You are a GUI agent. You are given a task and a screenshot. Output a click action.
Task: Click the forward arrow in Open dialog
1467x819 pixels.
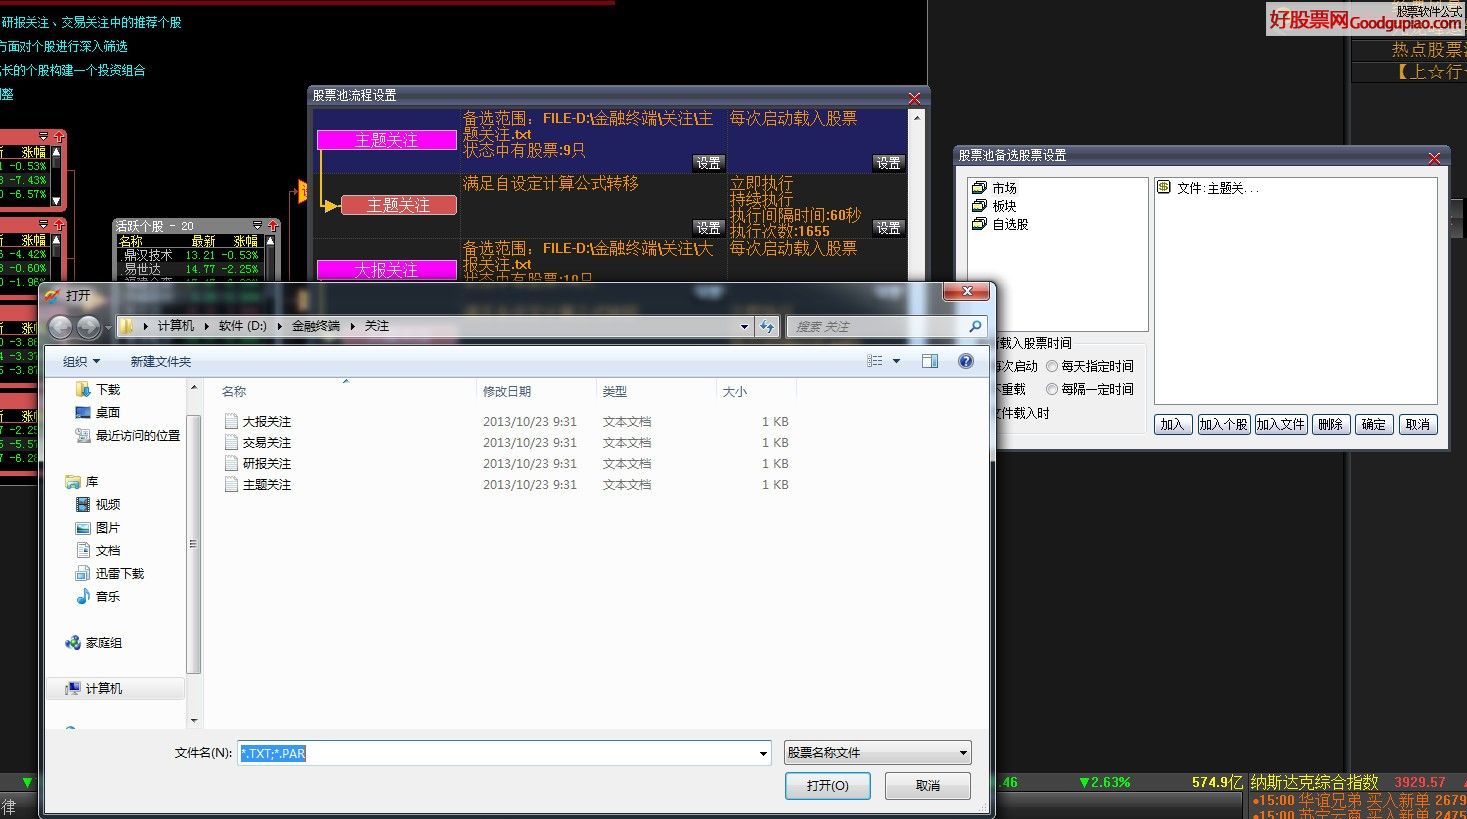[88, 327]
